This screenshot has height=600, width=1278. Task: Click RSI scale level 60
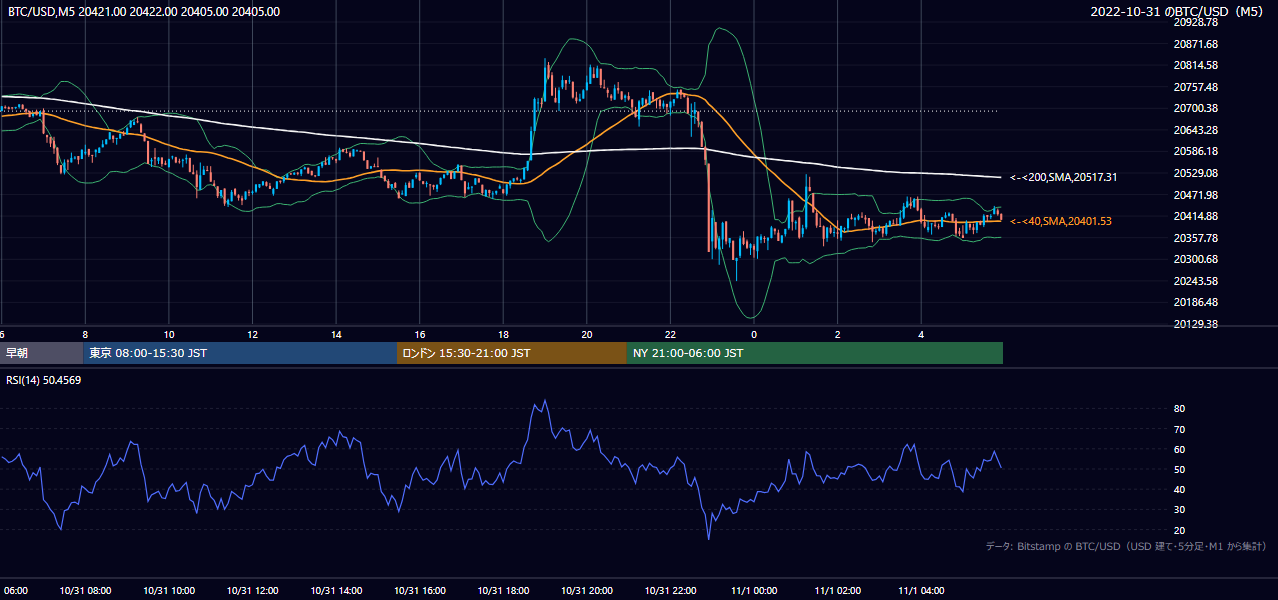[1179, 449]
